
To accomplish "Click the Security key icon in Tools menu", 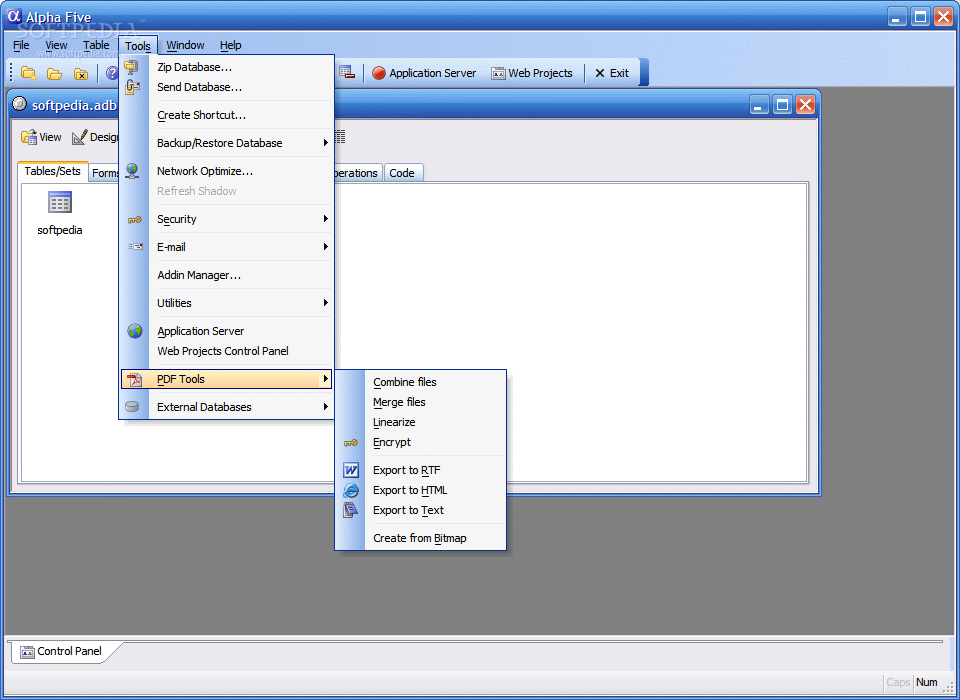I will pos(135,219).
